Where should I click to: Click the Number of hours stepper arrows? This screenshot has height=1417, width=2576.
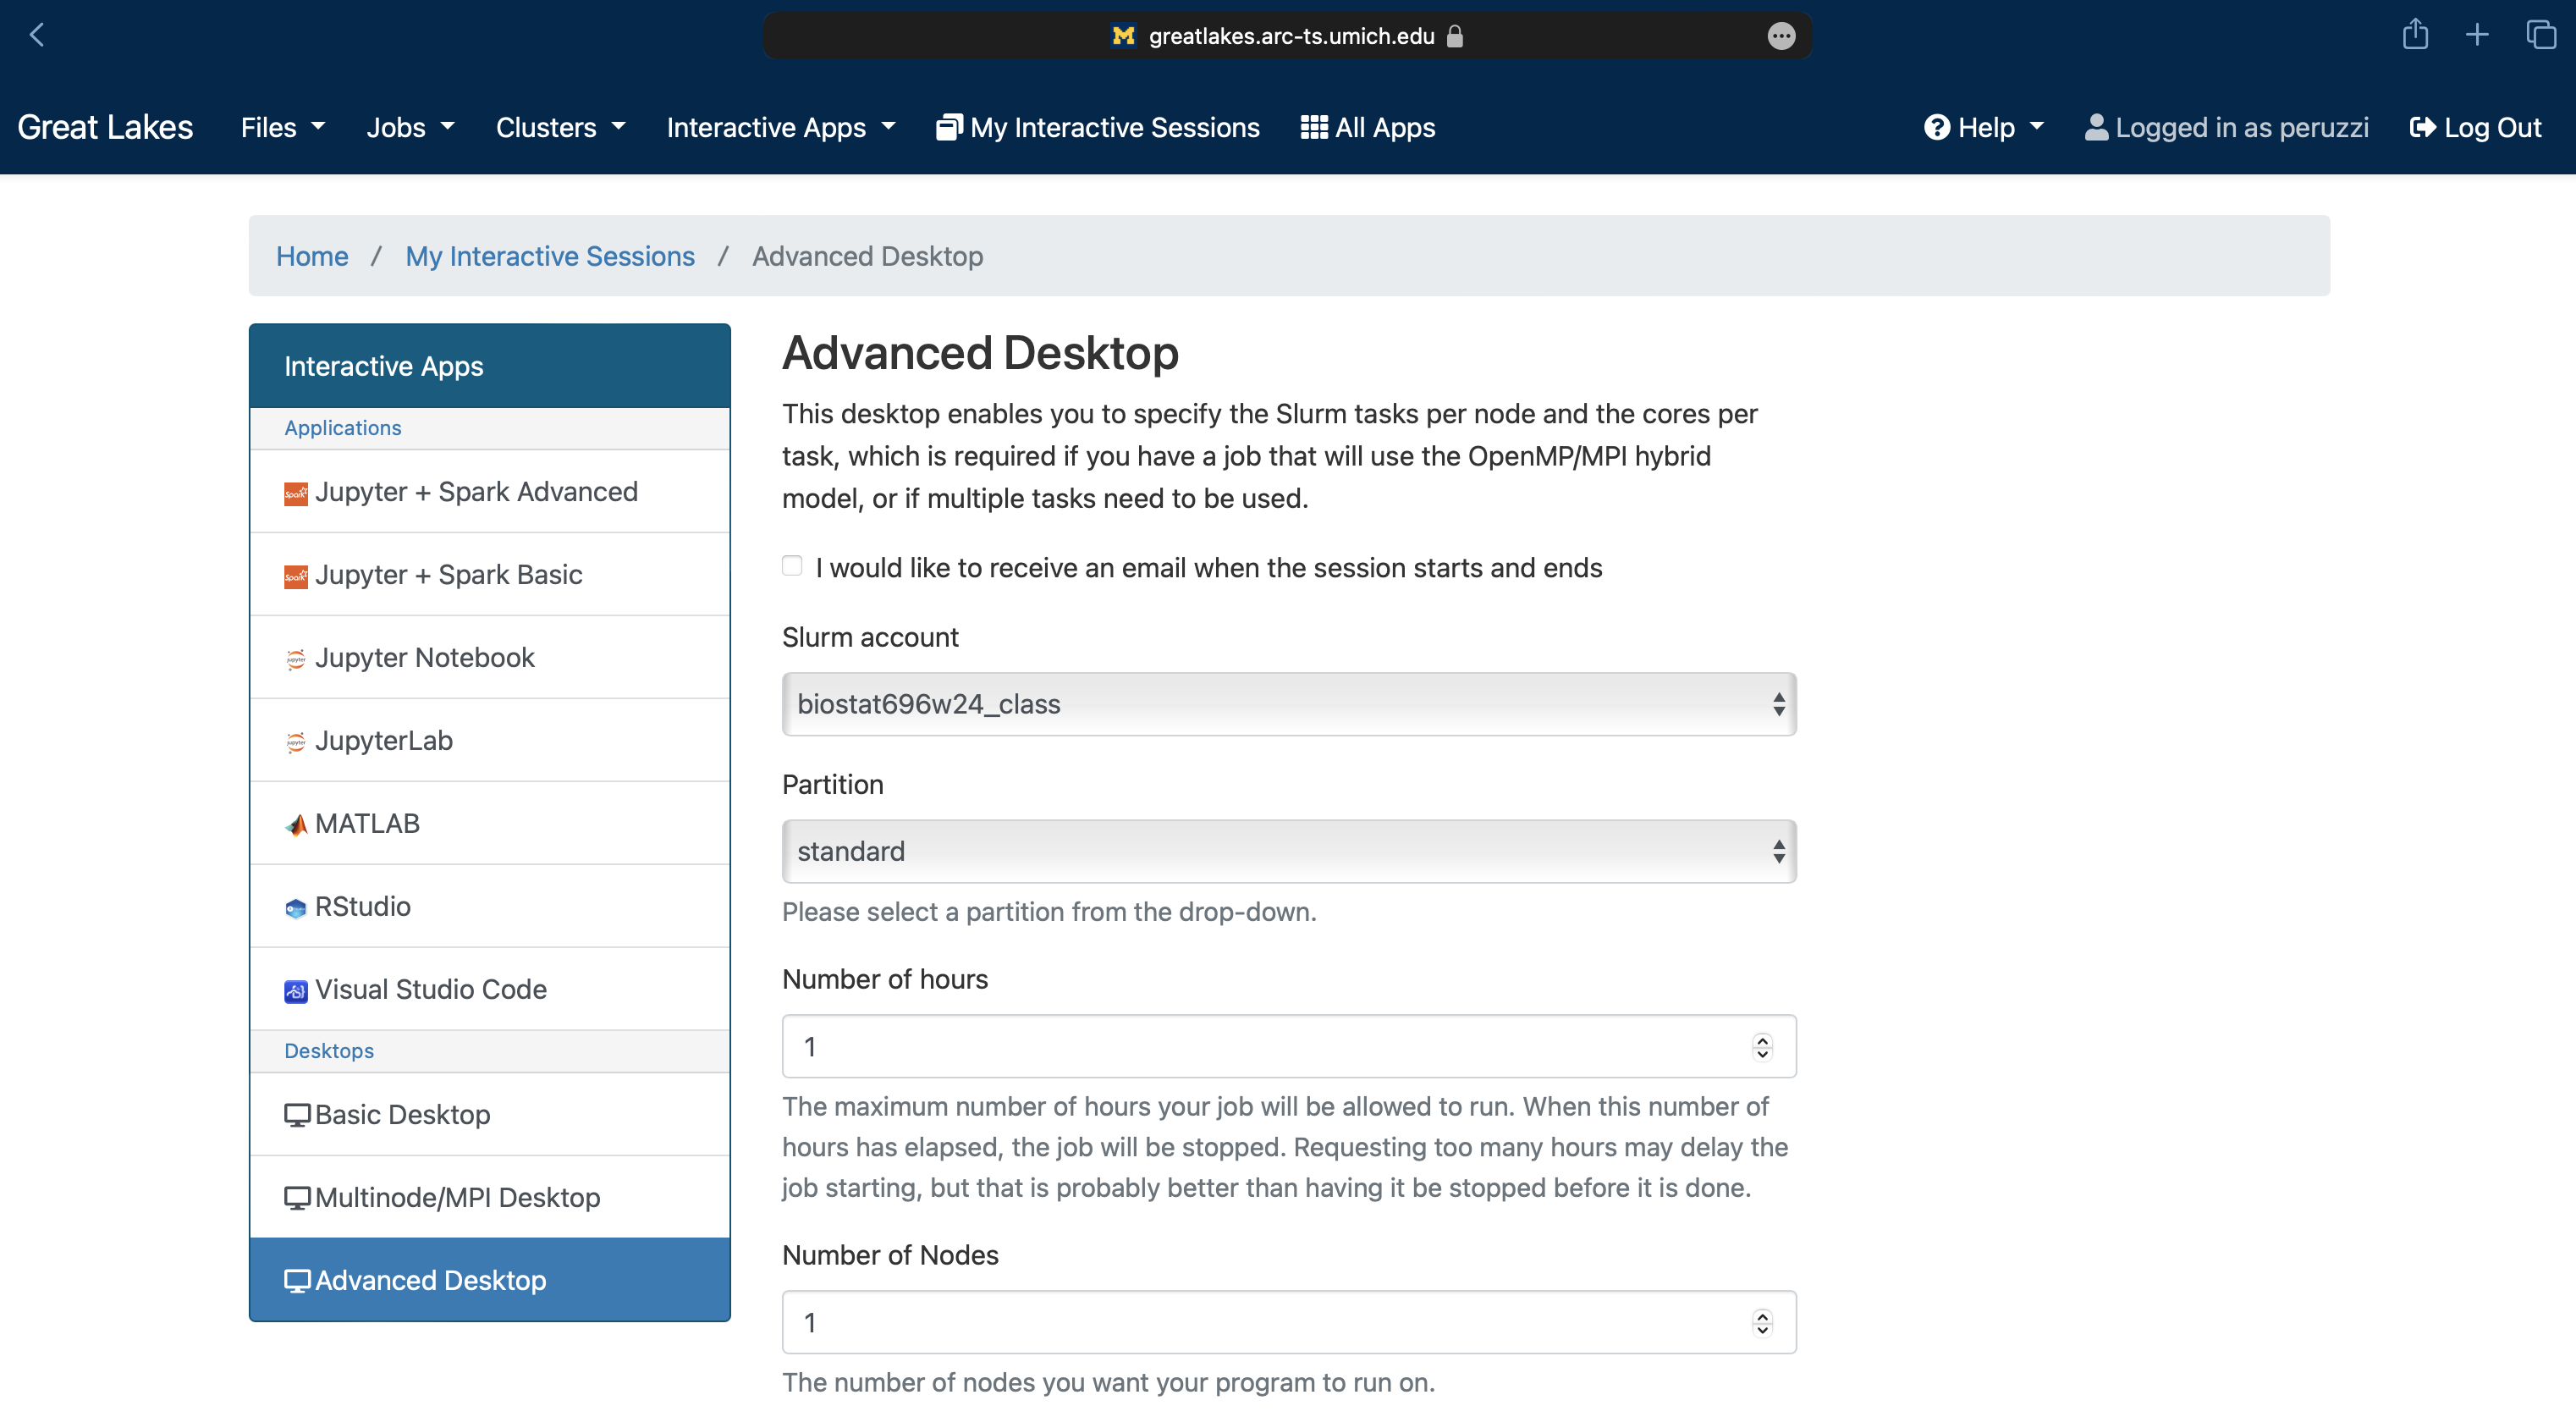1762,1046
